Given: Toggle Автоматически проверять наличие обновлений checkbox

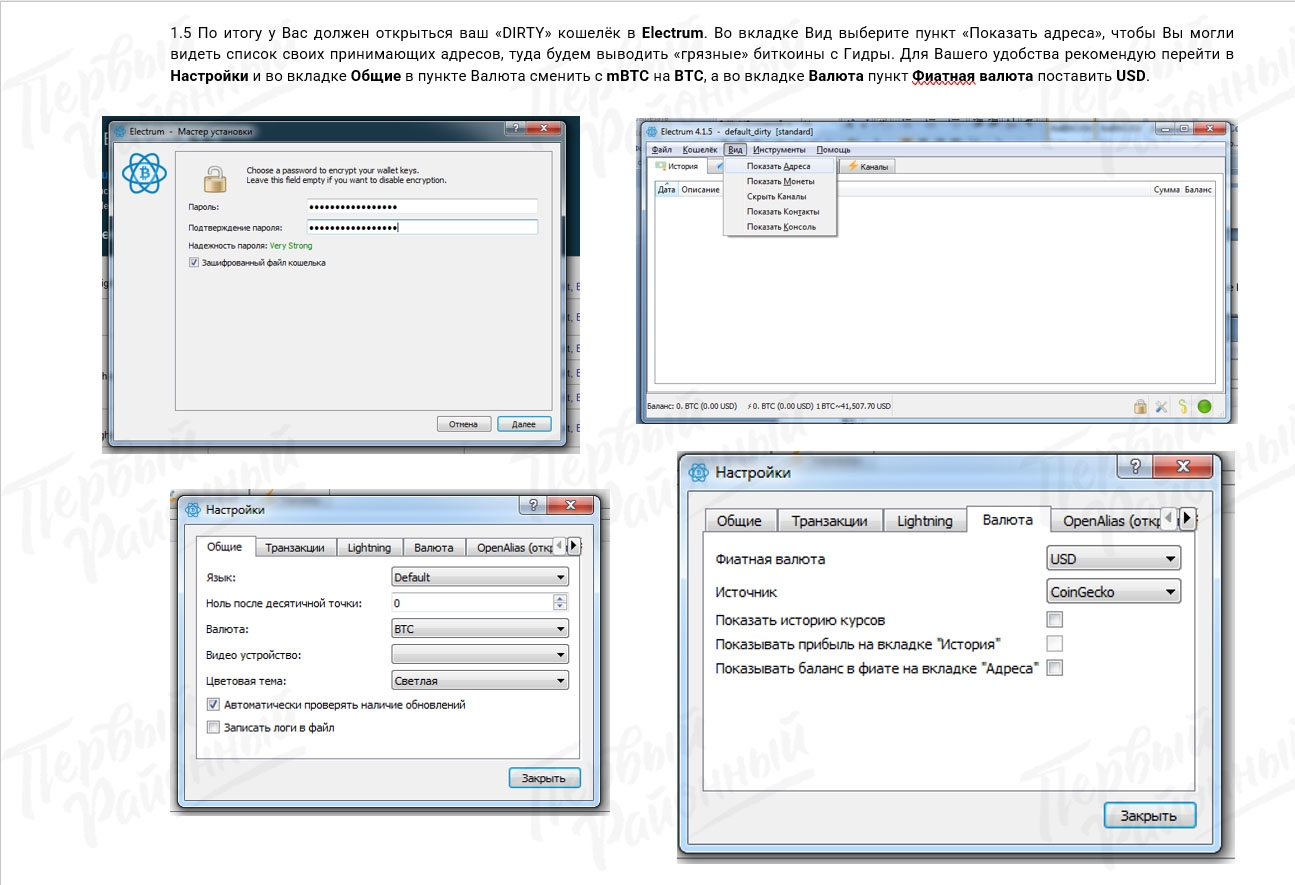Looking at the screenshot, I should click(213, 705).
